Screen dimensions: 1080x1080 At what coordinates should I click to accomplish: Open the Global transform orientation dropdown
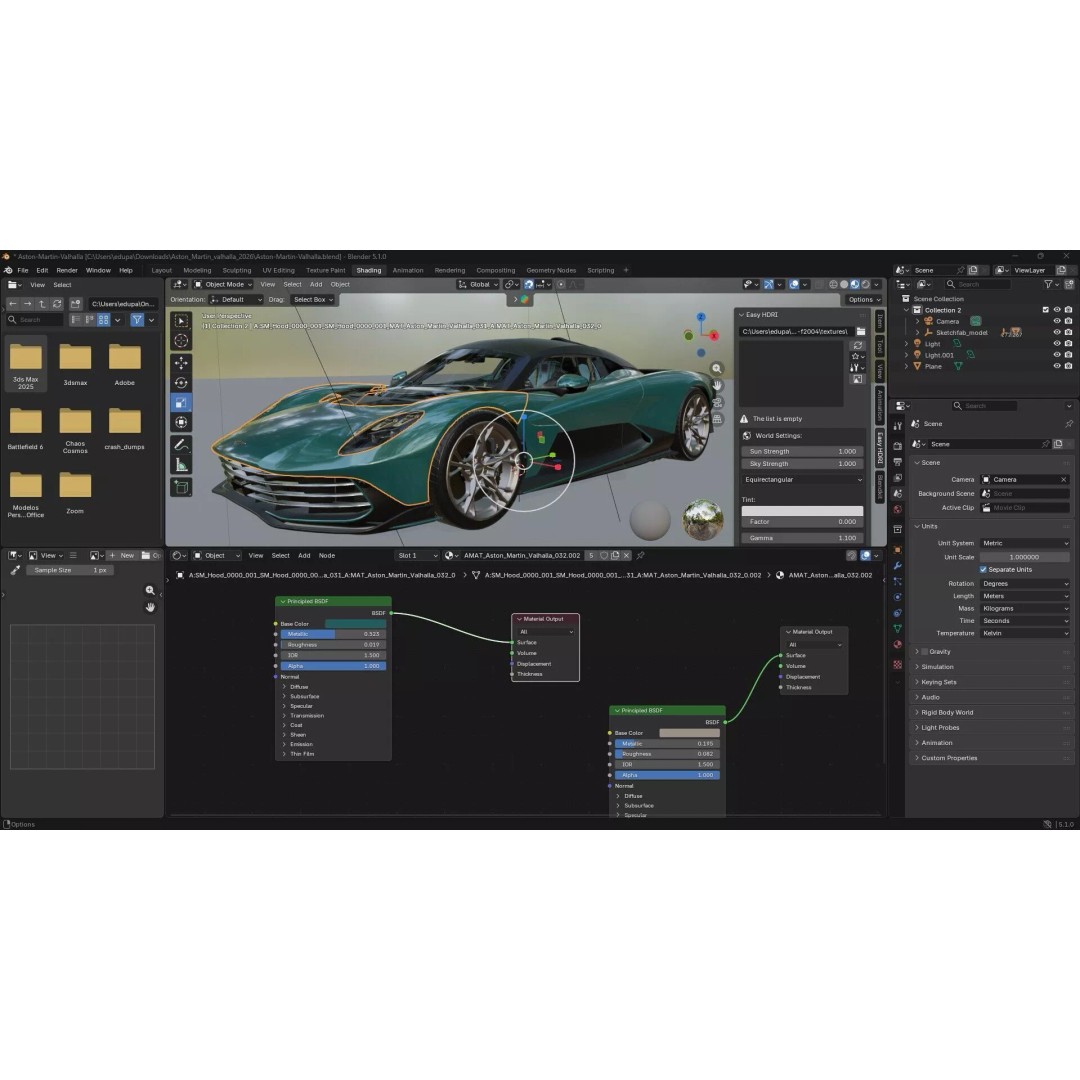pyautogui.click(x=478, y=284)
